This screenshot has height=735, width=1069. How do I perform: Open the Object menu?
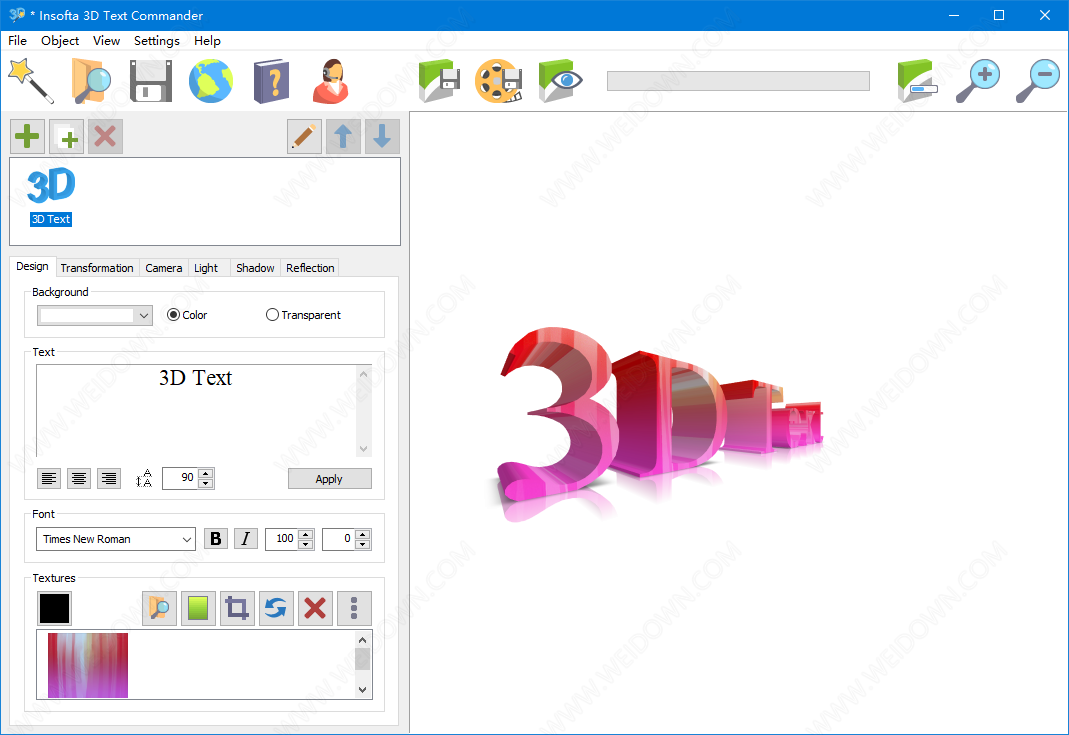pyautogui.click(x=60, y=41)
